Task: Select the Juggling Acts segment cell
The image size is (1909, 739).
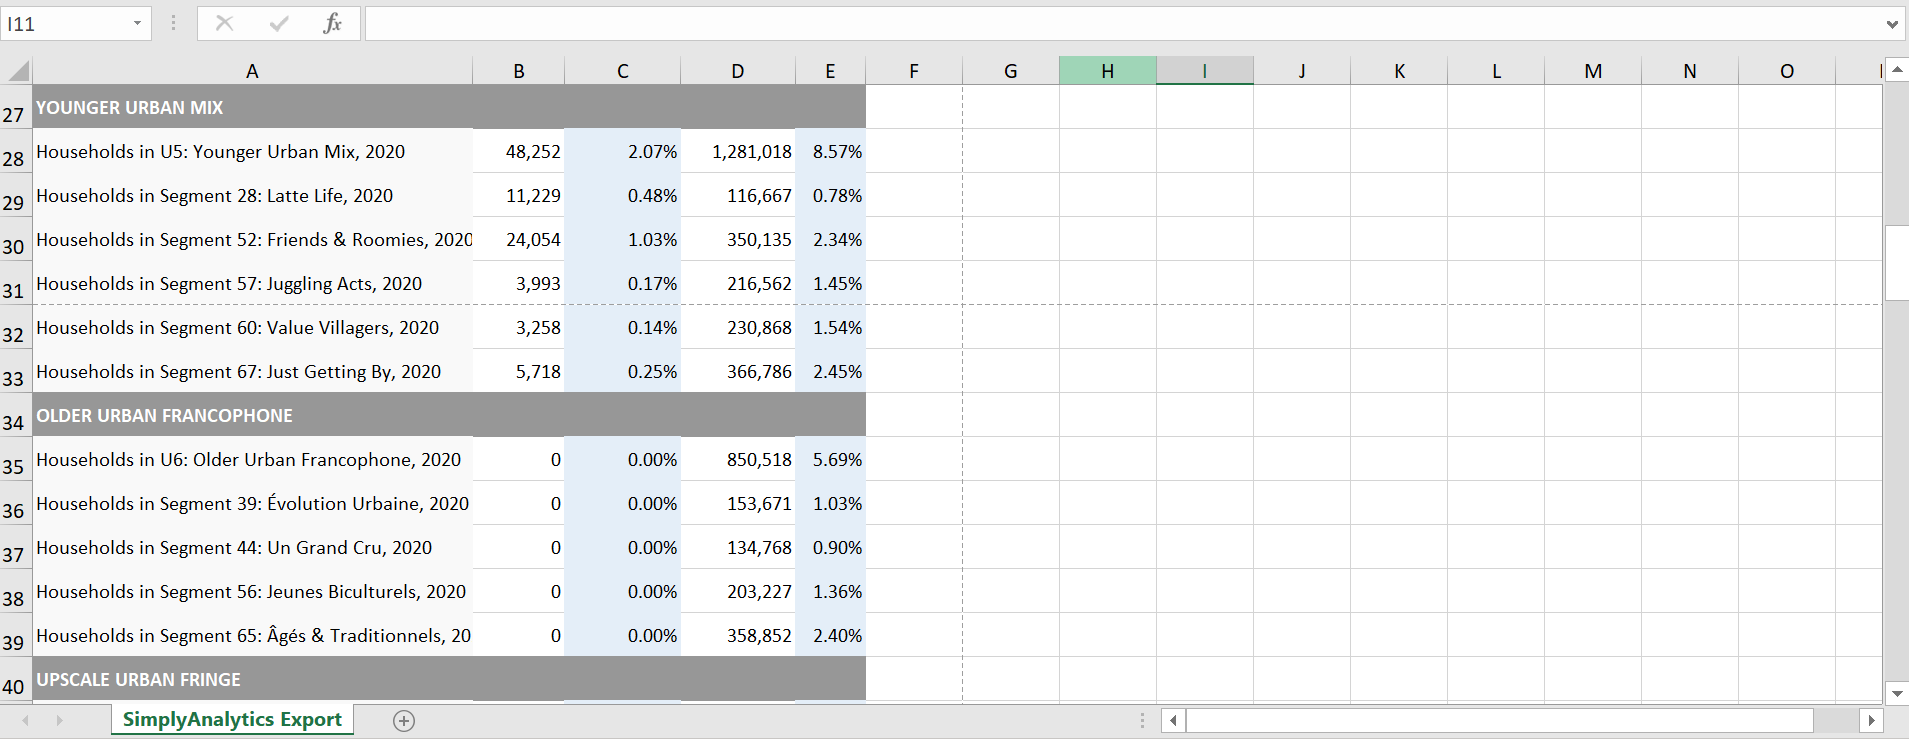Action: pos(252,283)
